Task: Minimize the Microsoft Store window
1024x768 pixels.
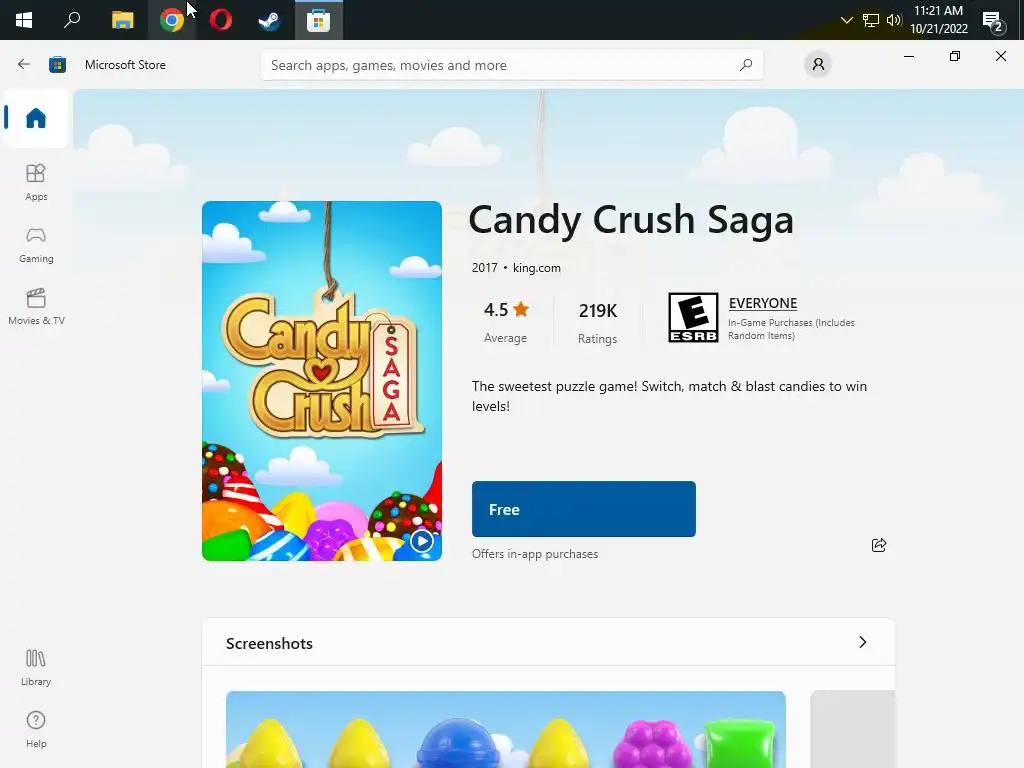Action: [x=908, y=56]
